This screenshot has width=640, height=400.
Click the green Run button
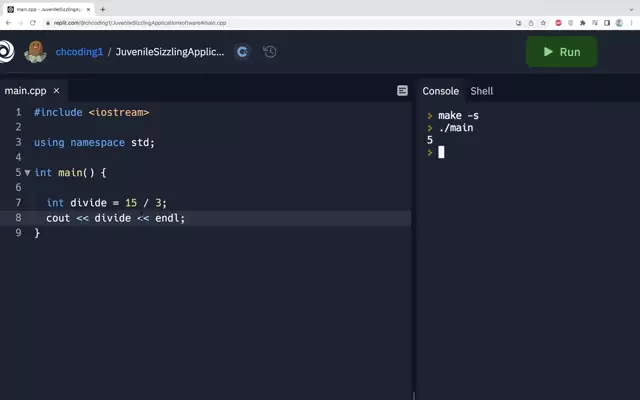pos(562,52)
